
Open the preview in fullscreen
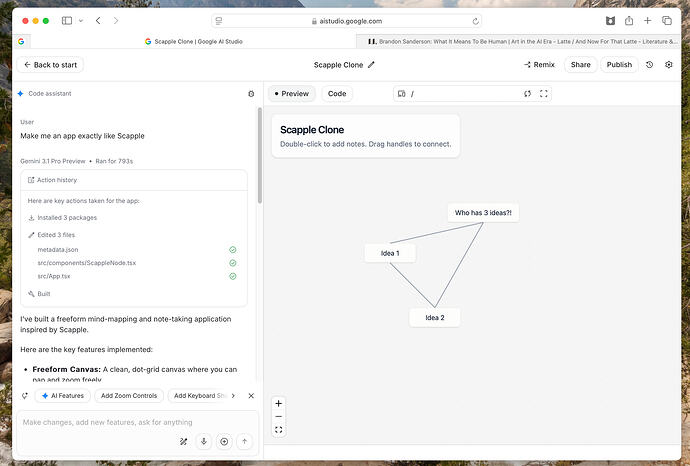(543, 94)
